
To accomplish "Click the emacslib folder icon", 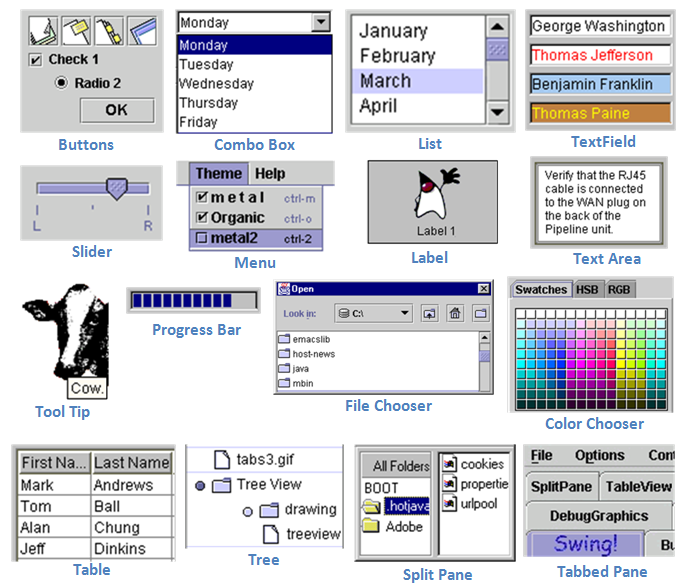I will click(285, 339).
